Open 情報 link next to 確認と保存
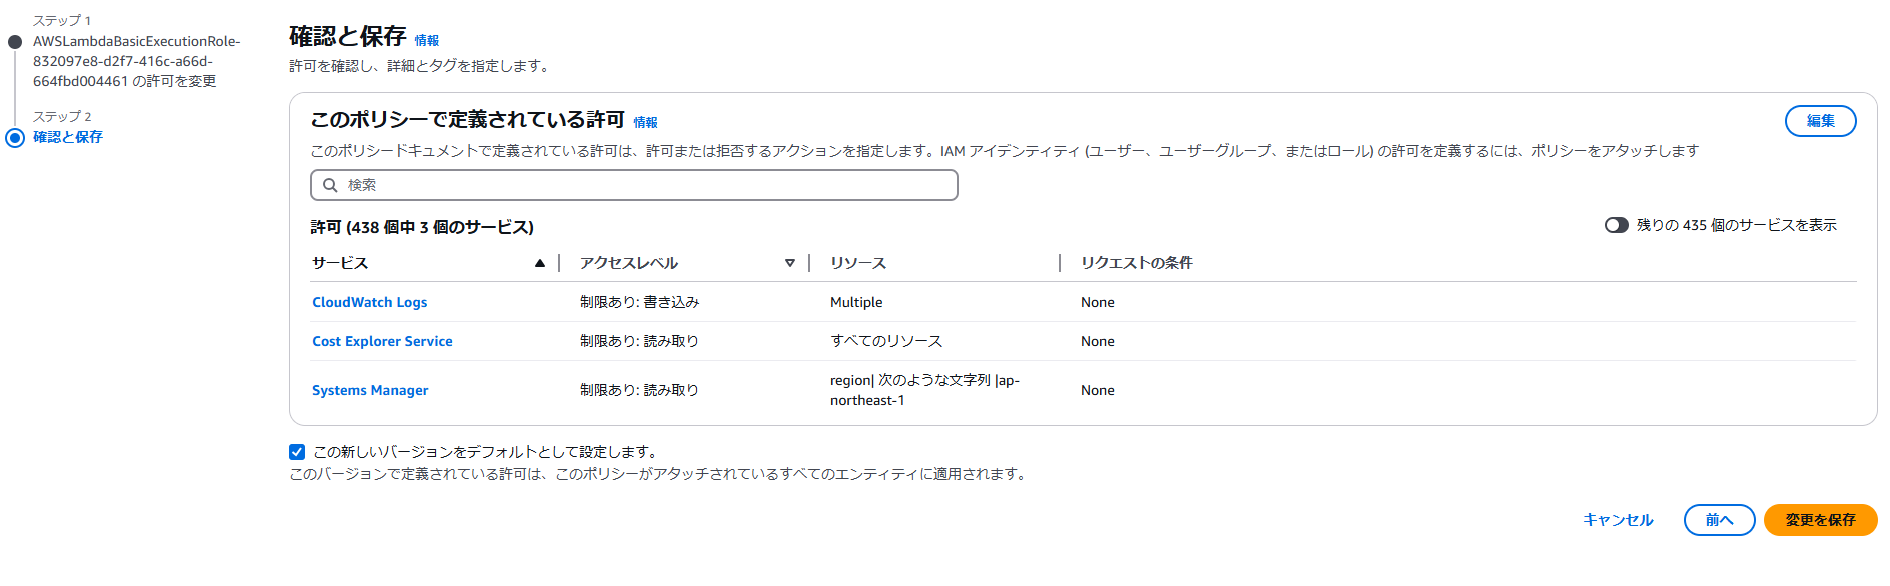Viewport: 1890px width, 586px height. point(427,41)
